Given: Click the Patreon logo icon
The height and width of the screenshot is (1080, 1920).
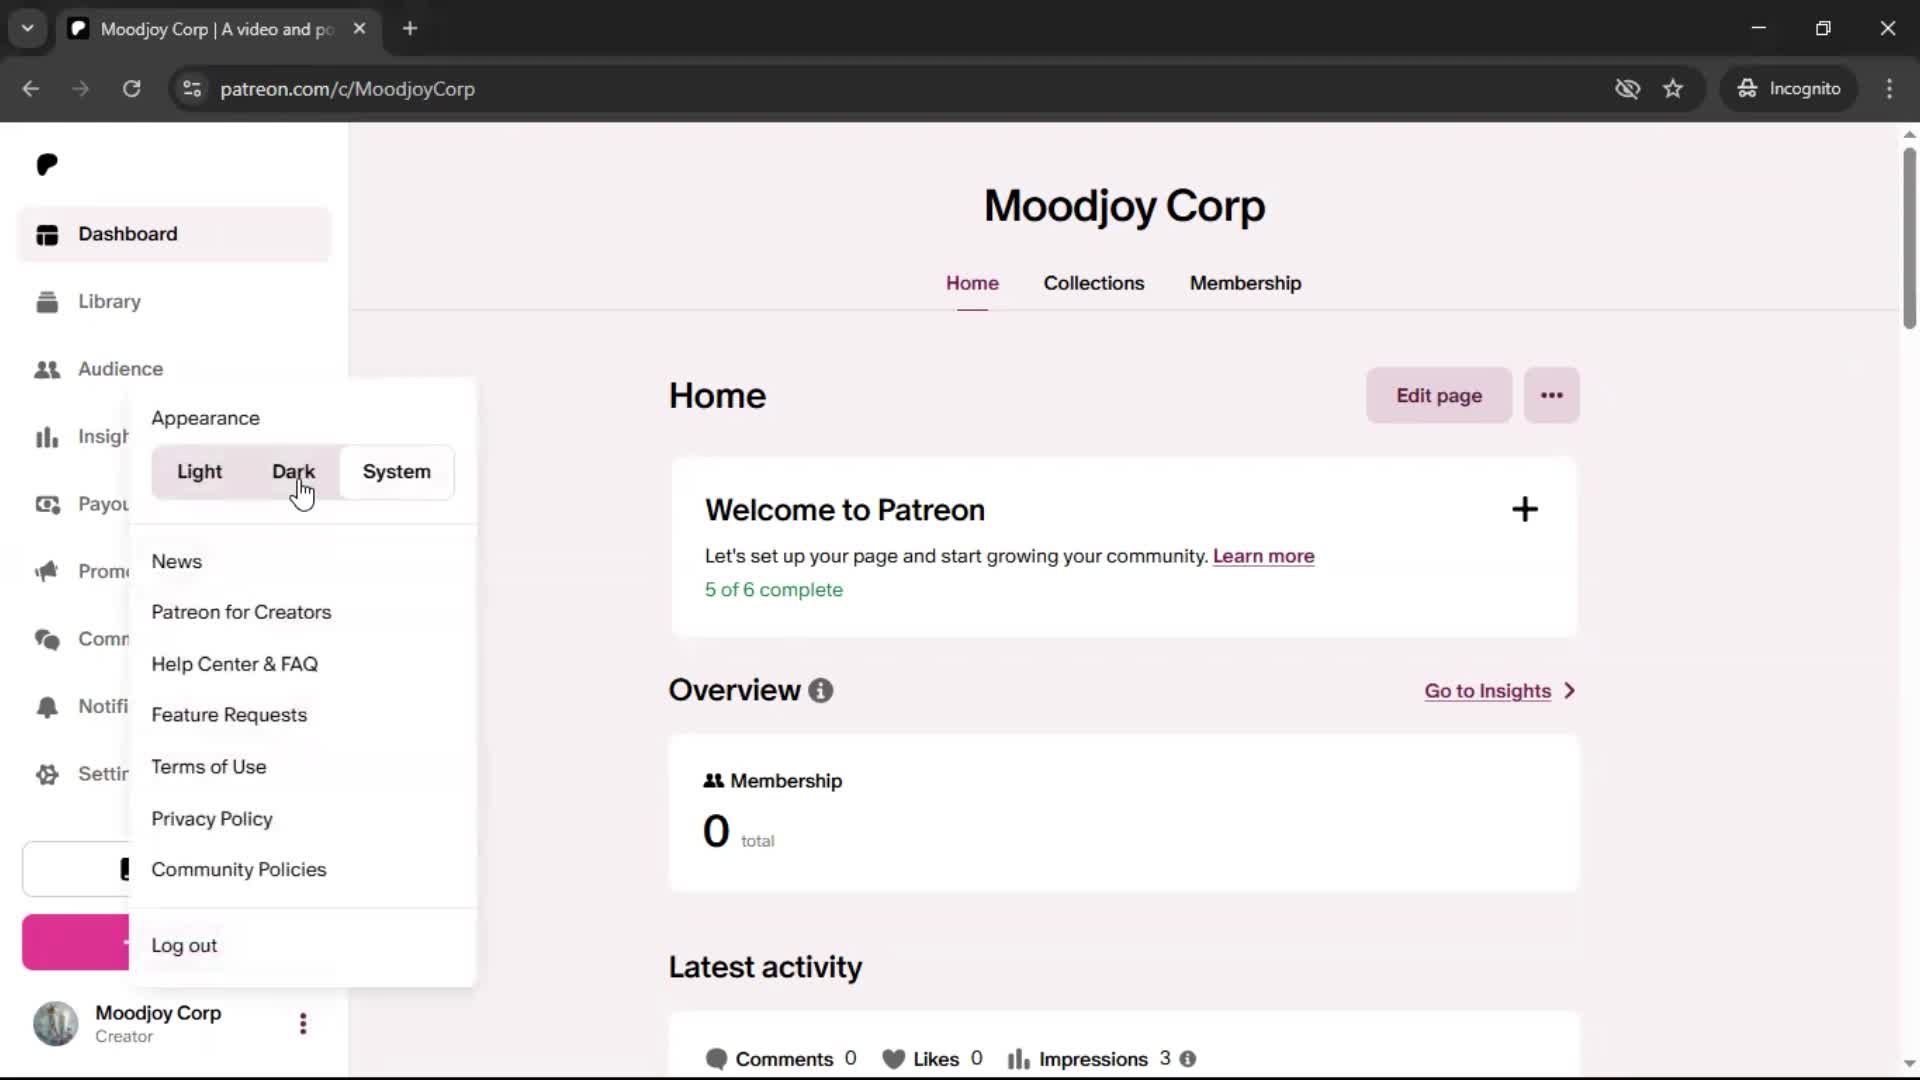Looking at the screenshot, I should (47, 164).
